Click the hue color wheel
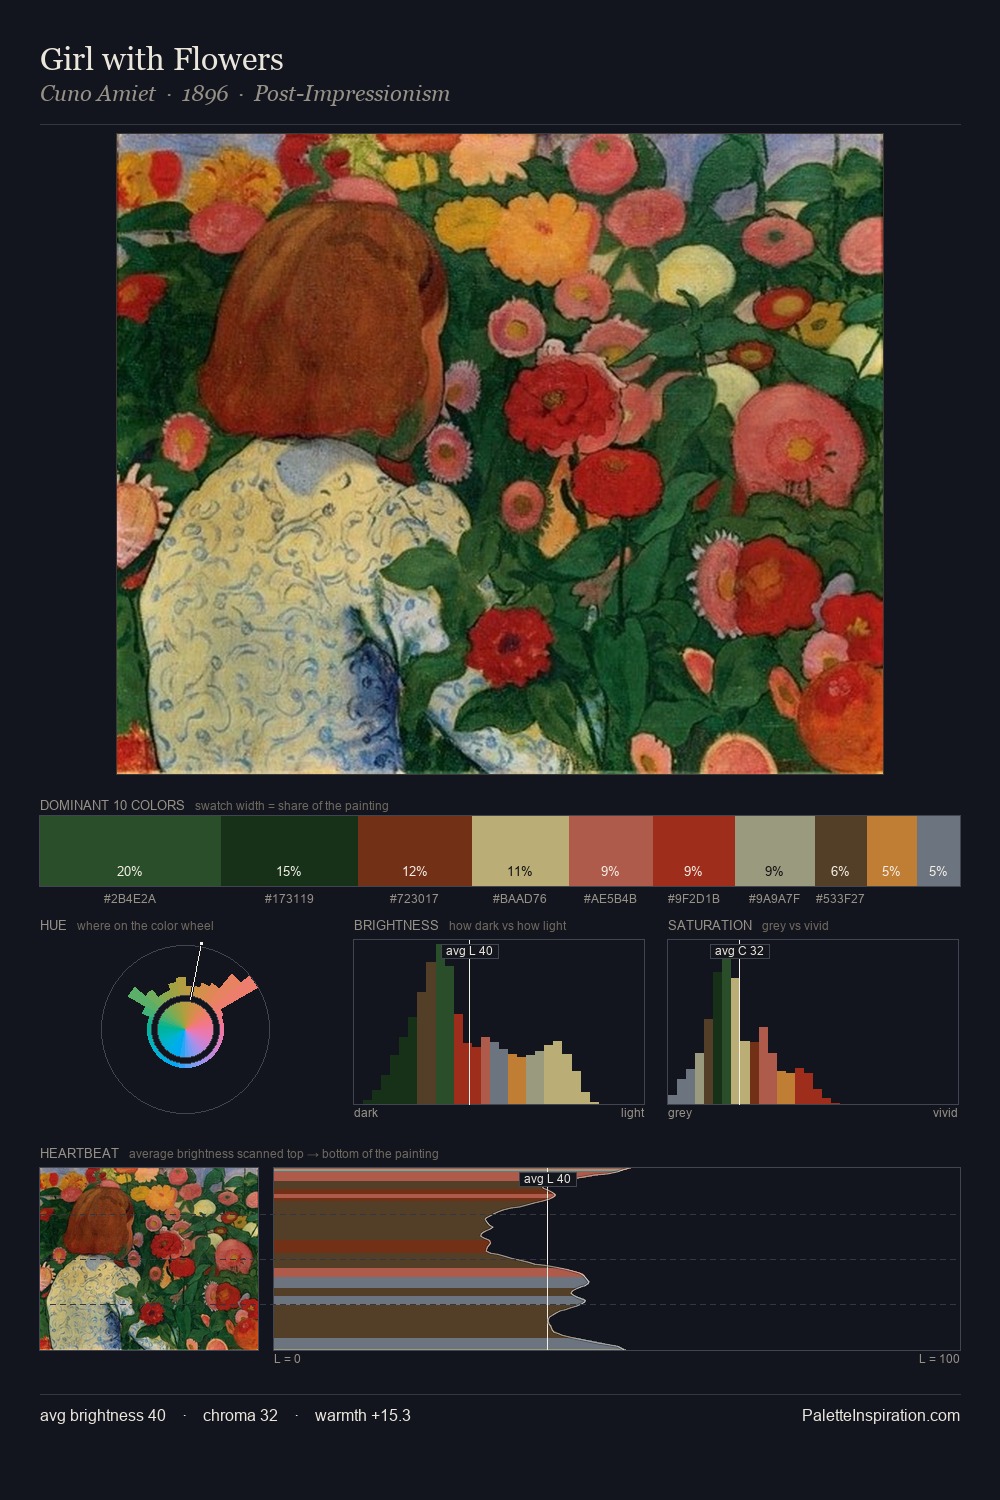Screen dimensions: 1000x1500 point(185,1028)
